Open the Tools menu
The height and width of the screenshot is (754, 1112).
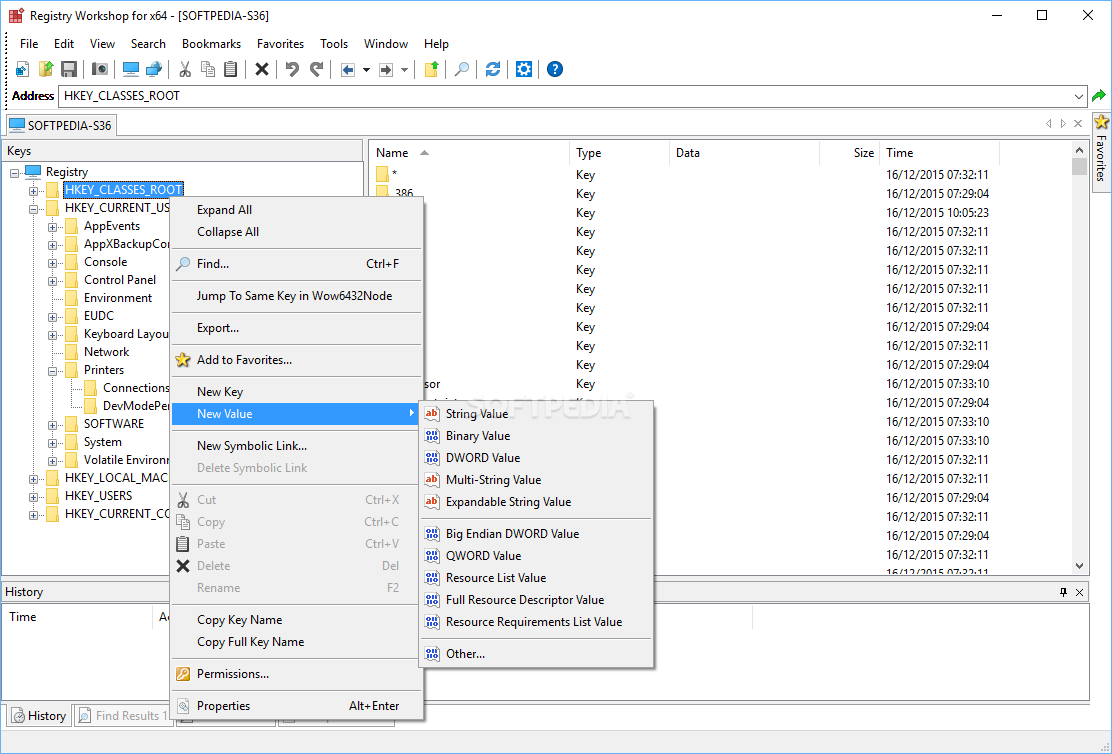(x=334, y=44)
